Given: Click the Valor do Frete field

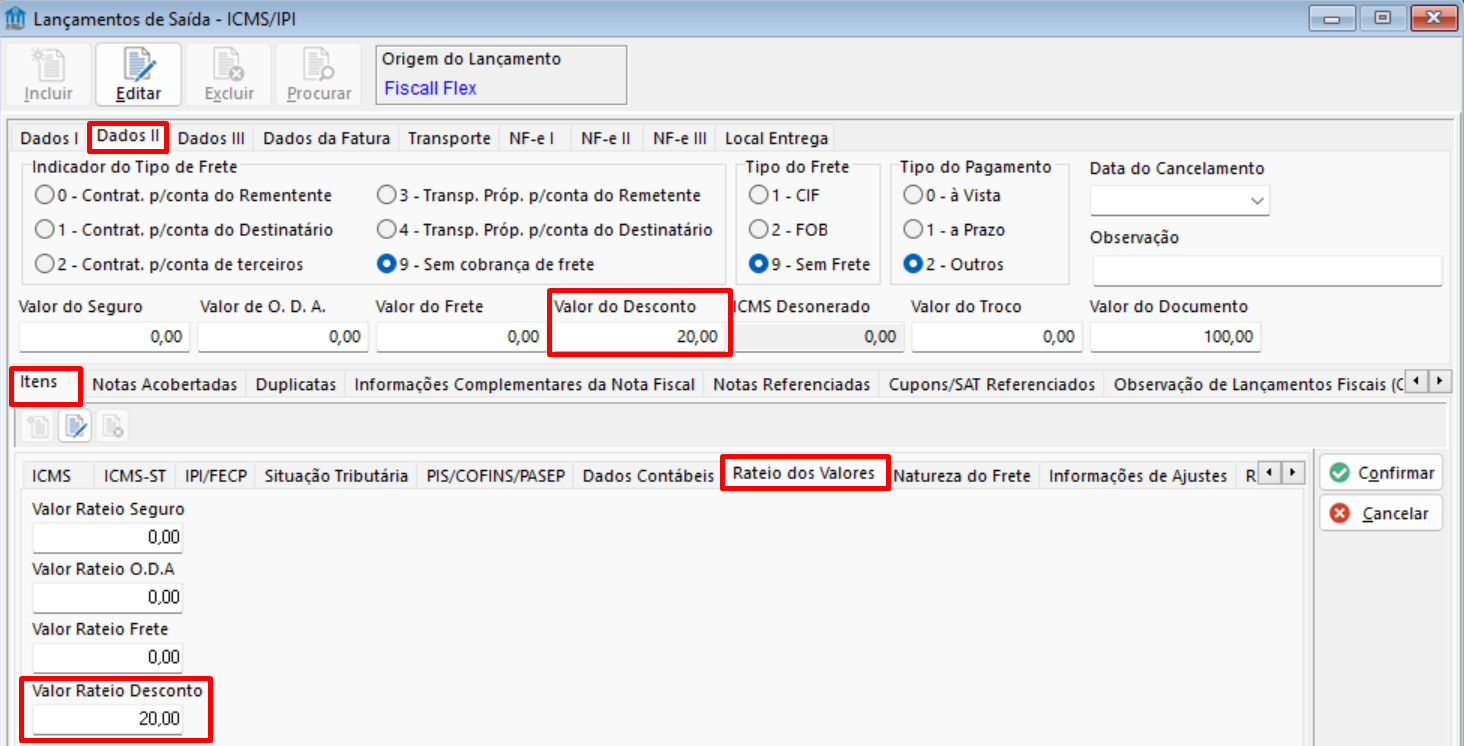Looking at the screenshot, I should 461,337.
